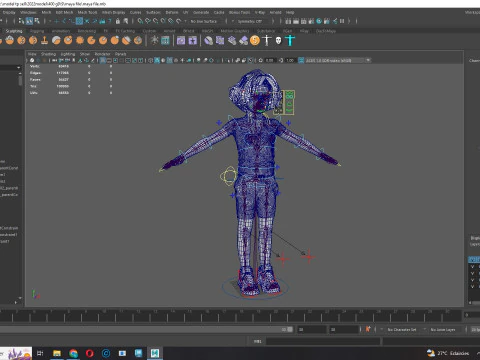480x360 pixels.
Task: Open the Mesh Tools menu
Action: click(87, 12)
